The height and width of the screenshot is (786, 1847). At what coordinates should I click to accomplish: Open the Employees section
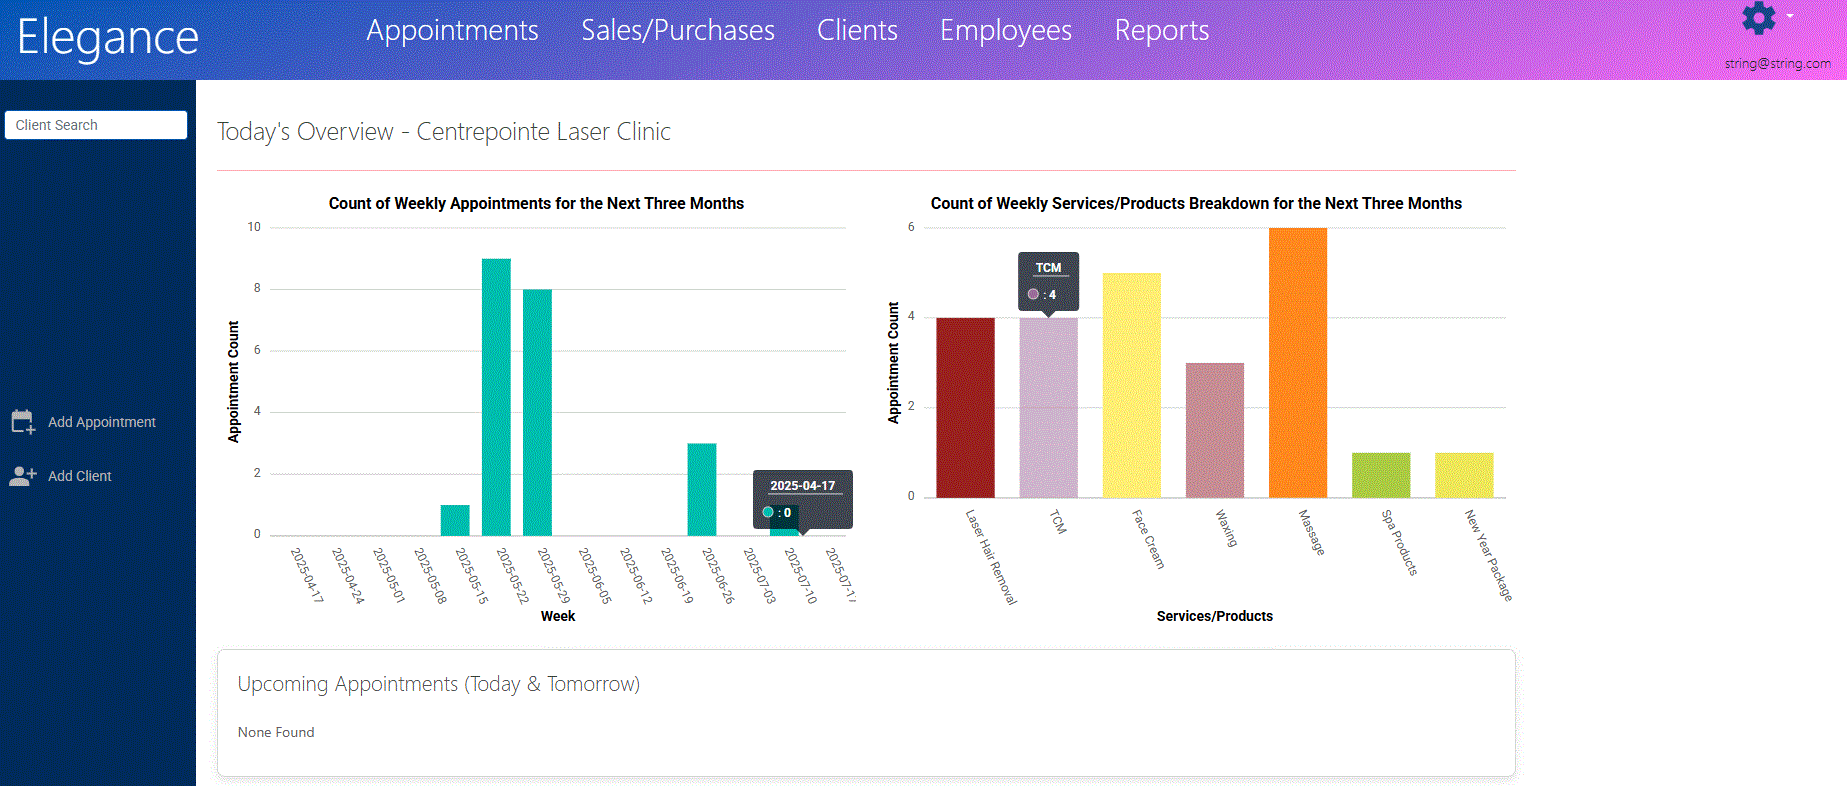pos(1005,31)
